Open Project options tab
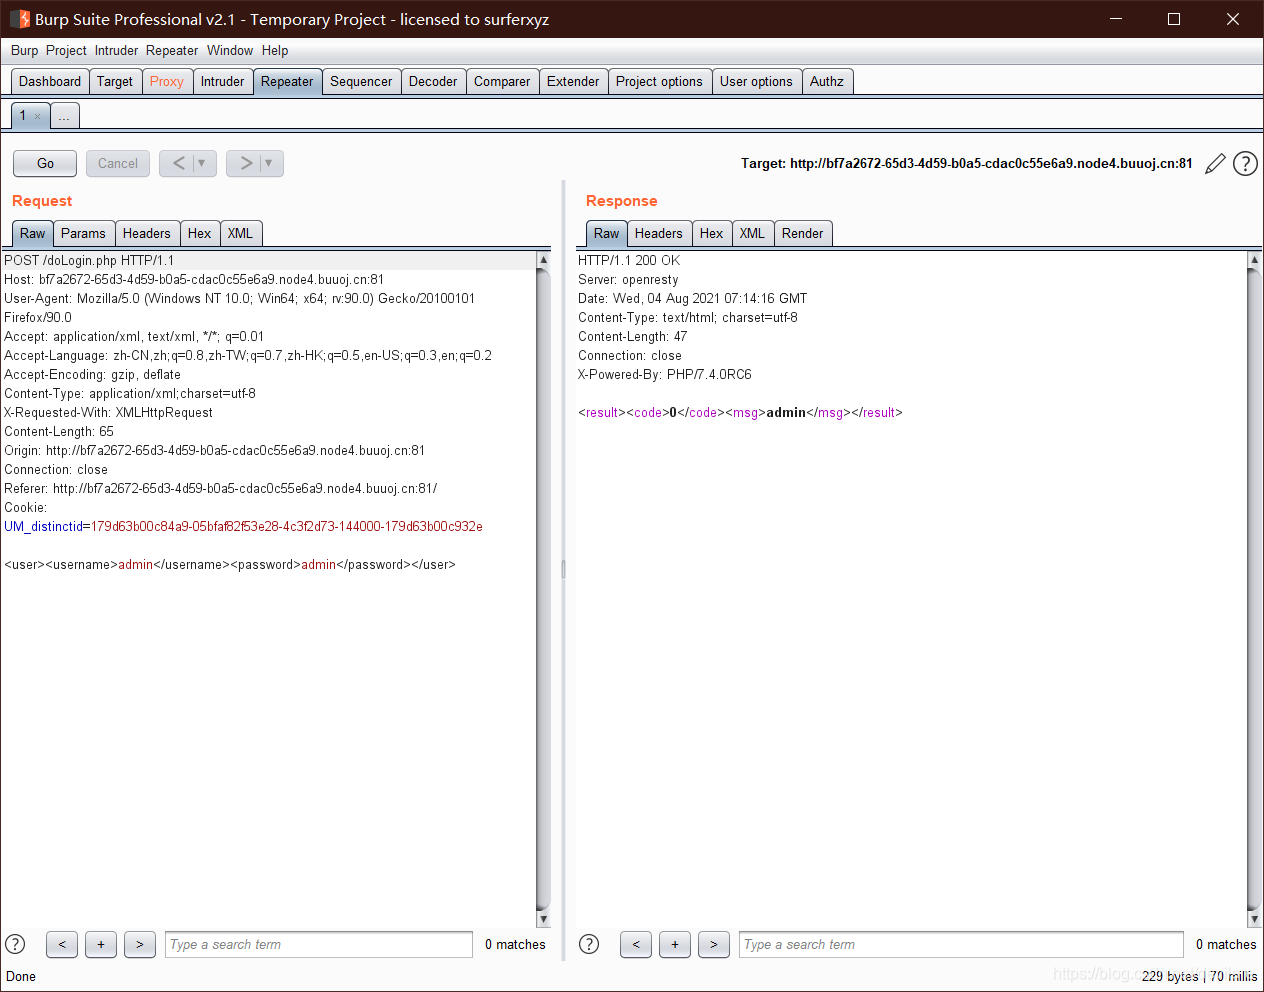 point(659,82)
